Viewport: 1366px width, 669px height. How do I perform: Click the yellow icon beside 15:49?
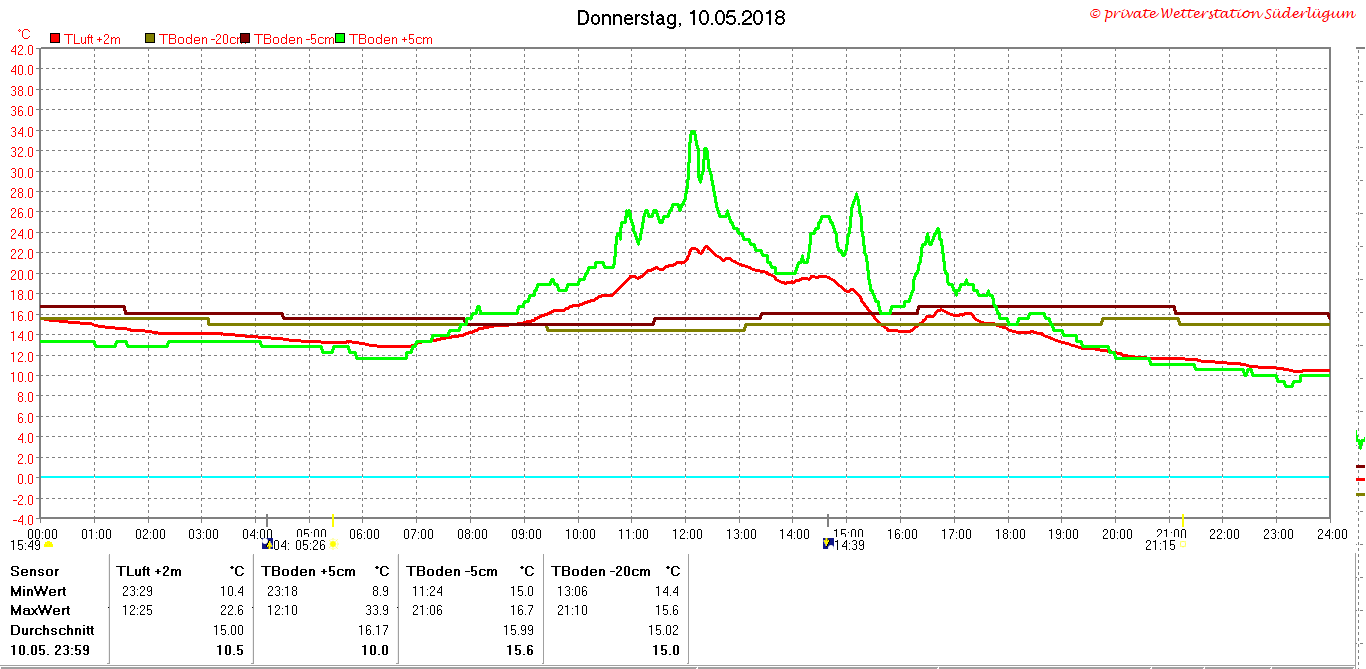click(48, 545)
